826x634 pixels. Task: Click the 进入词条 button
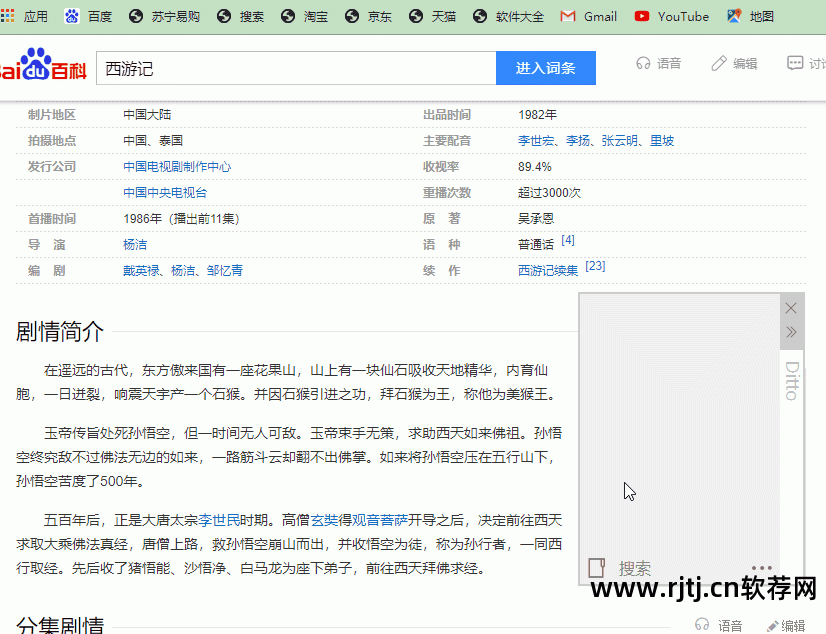click(546, 68)
